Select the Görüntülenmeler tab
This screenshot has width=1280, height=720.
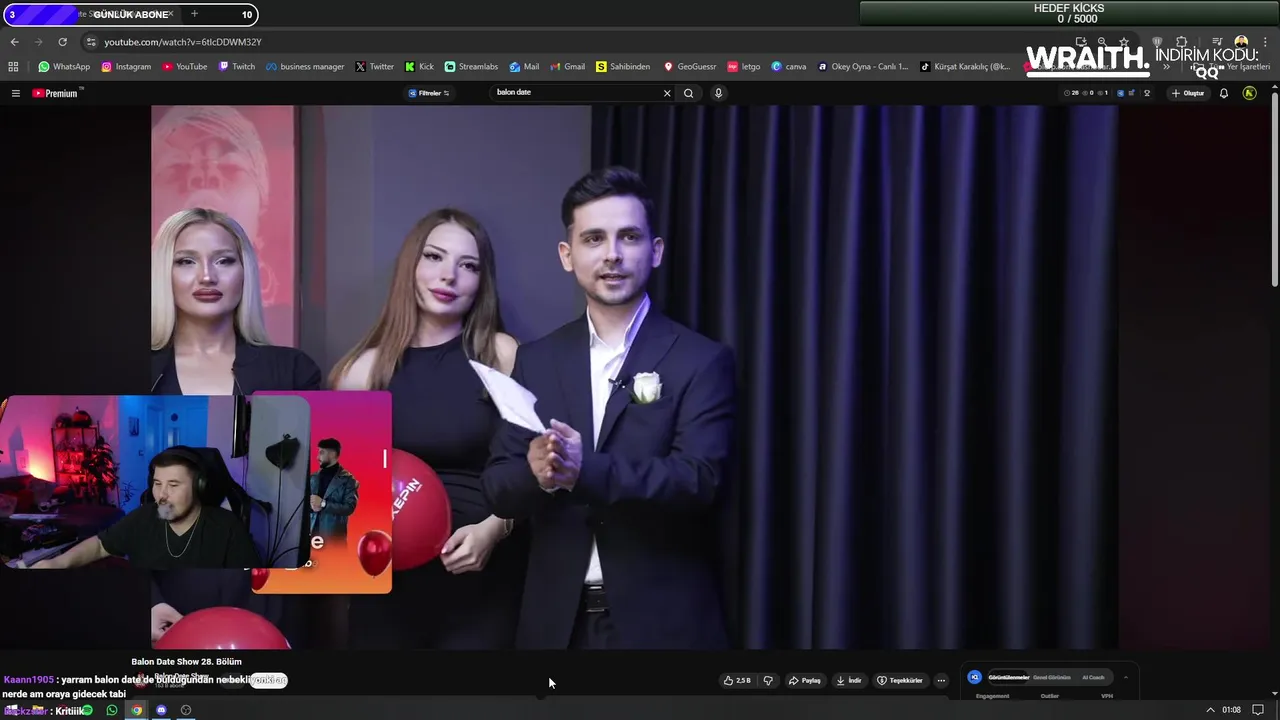(x=1009, y=677)
